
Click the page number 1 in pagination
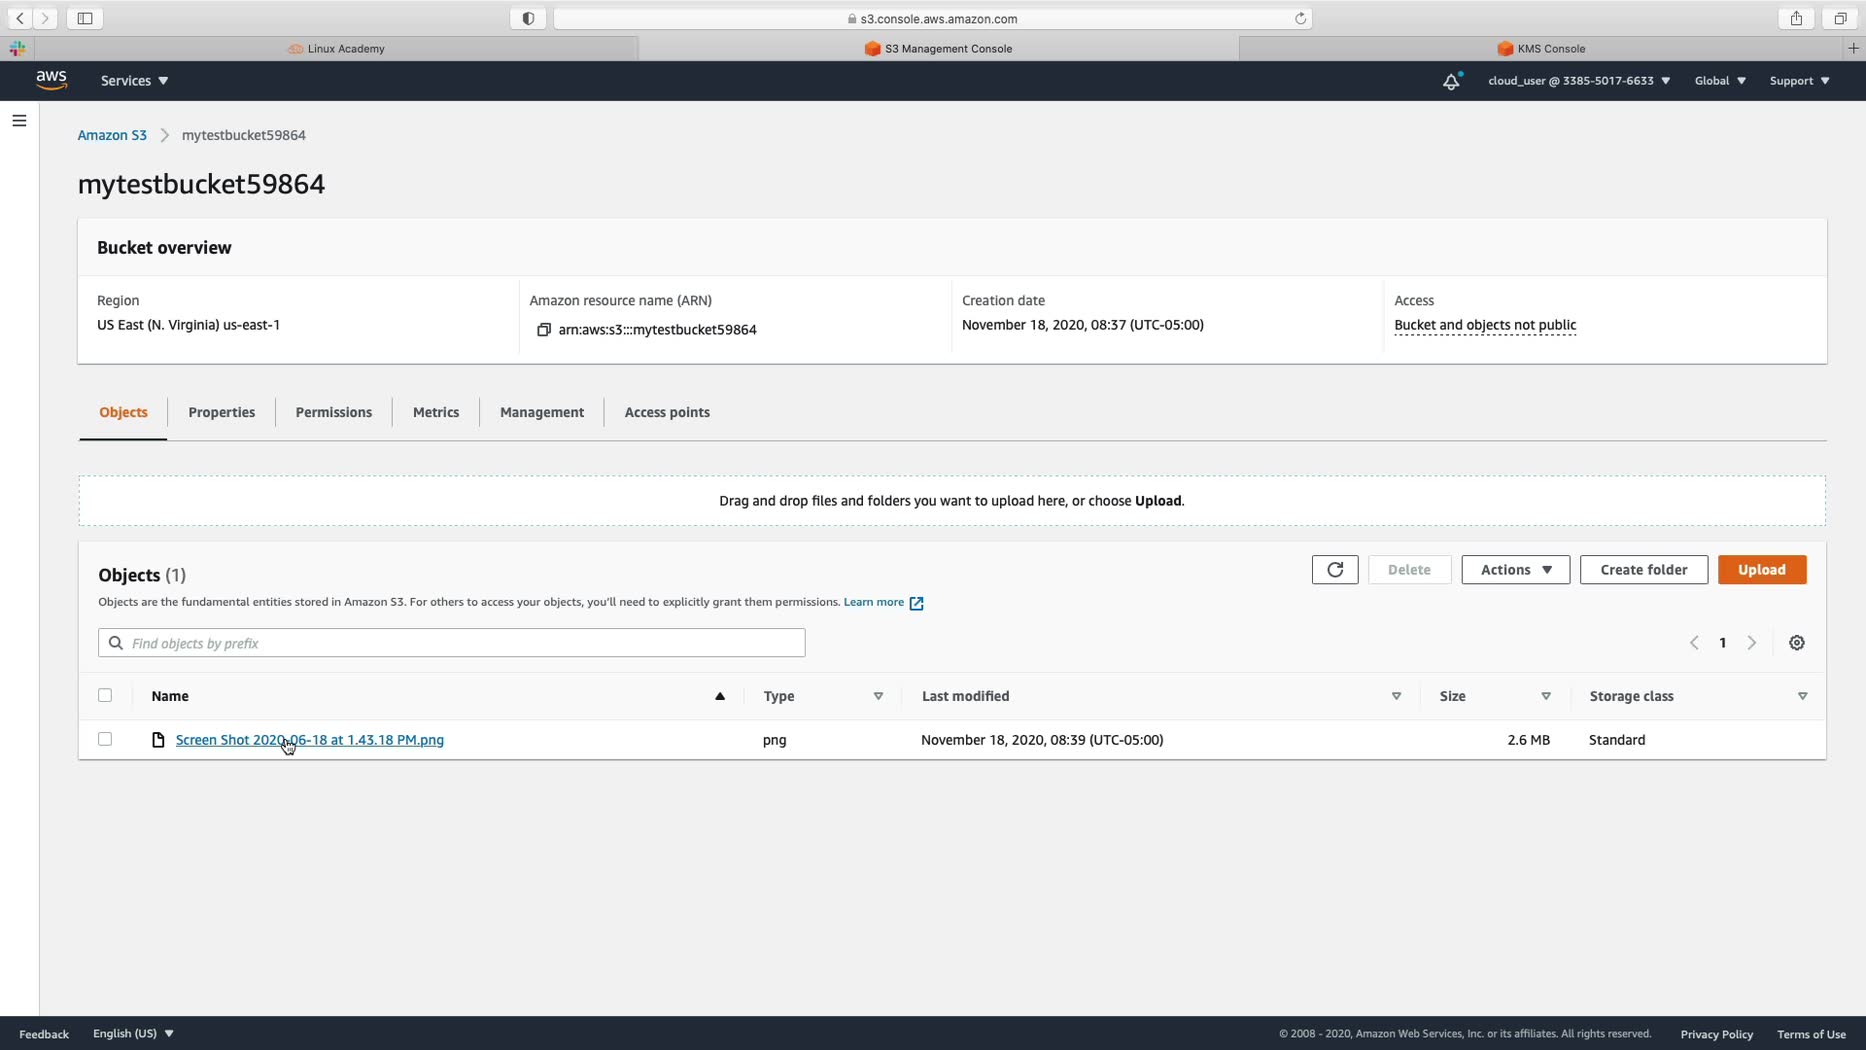[1723, 643]
